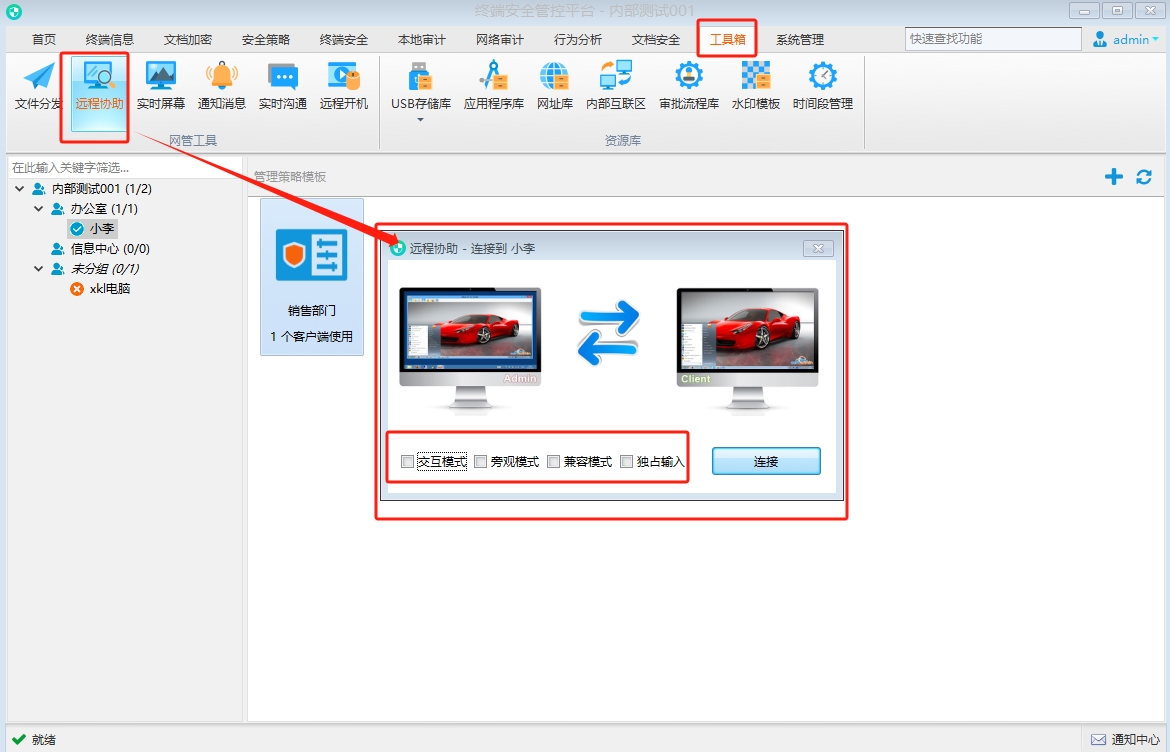Switch to the 终端安全 tab
1170x752 pixels.
pyautogui.click(x=344, y=40)
